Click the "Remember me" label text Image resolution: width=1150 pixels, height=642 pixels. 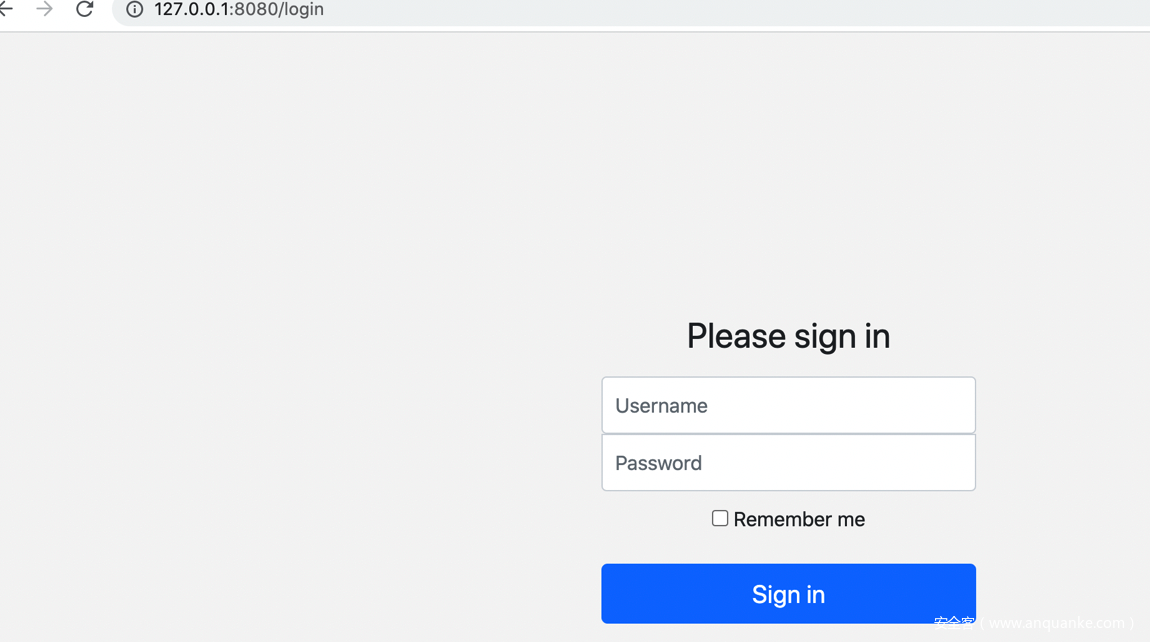pos(799,520)
